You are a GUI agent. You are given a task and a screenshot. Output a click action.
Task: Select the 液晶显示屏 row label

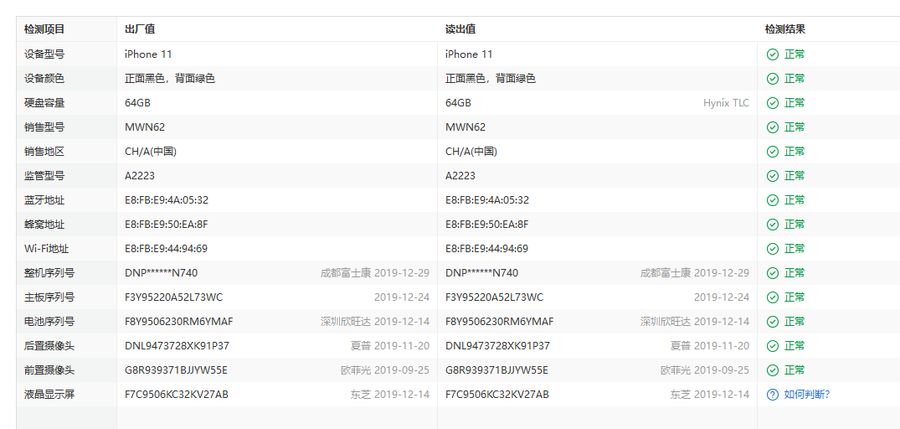pos(49,394)
